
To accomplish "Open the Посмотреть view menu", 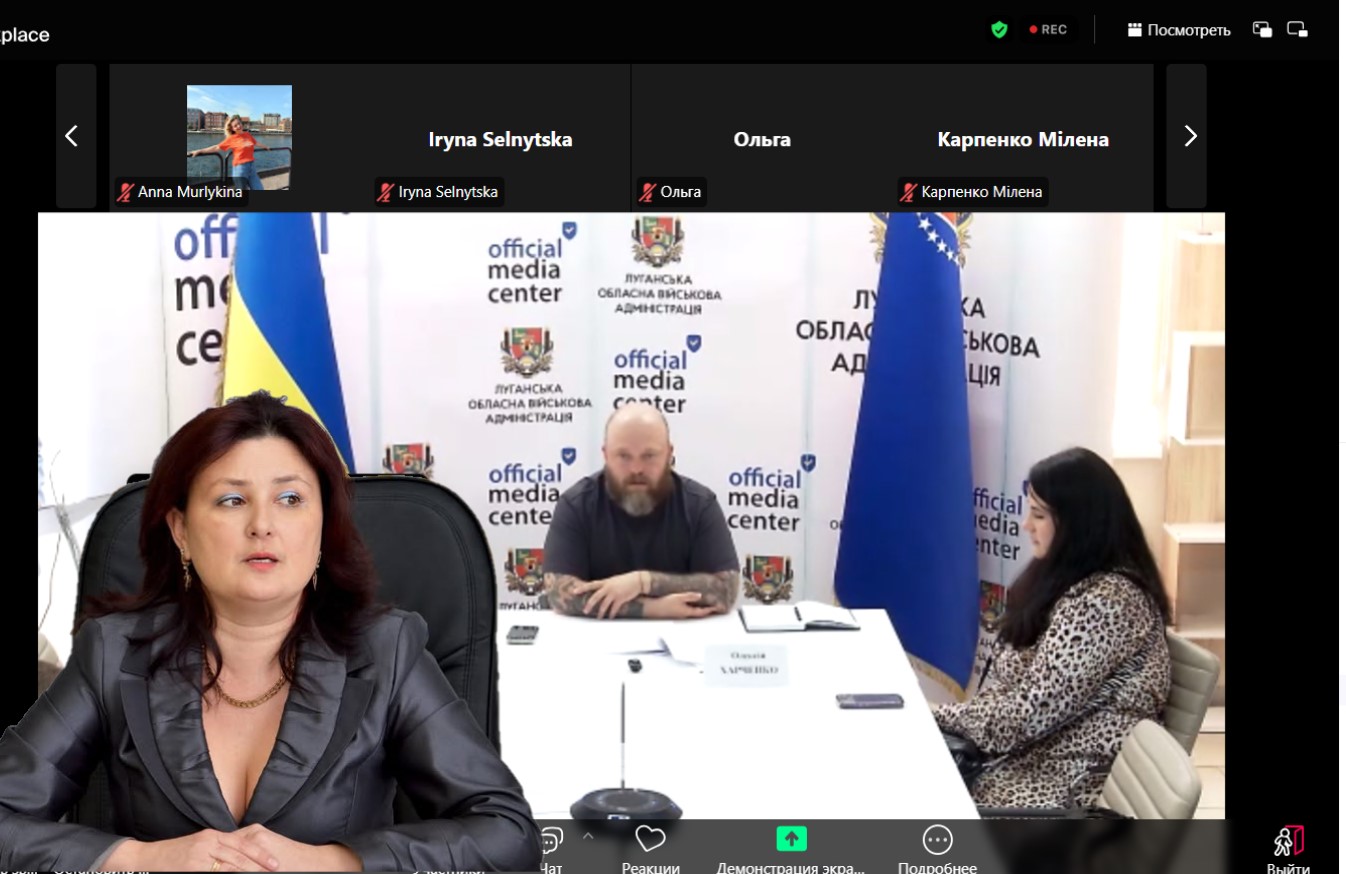I will tap(1179, 30).
